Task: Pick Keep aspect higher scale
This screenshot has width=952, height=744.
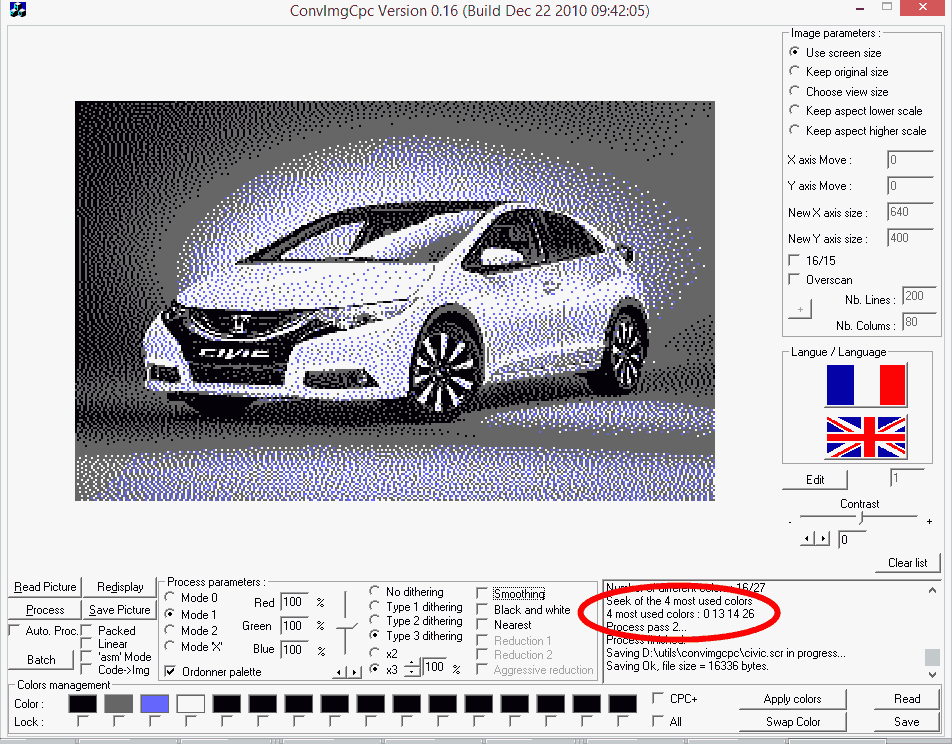Action: pos(794,130)
